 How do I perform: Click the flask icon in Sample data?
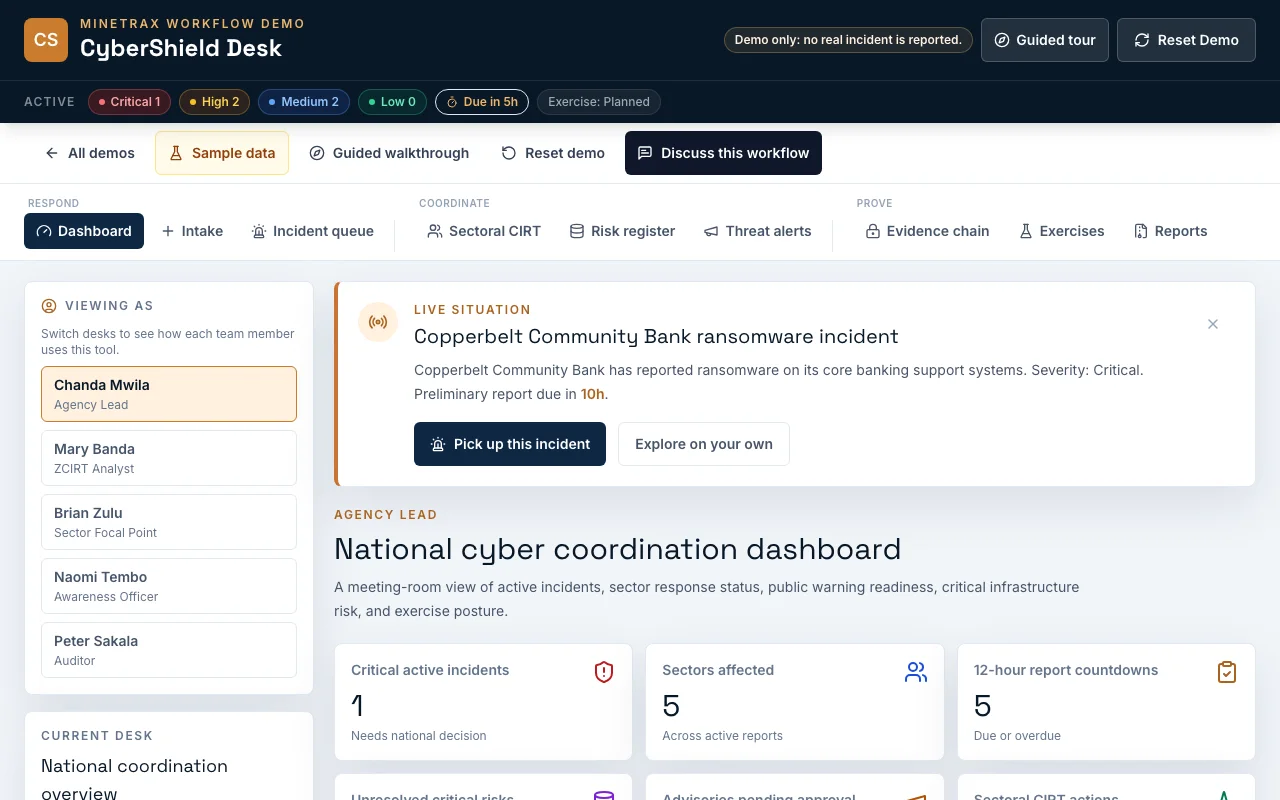click(176, 153)
